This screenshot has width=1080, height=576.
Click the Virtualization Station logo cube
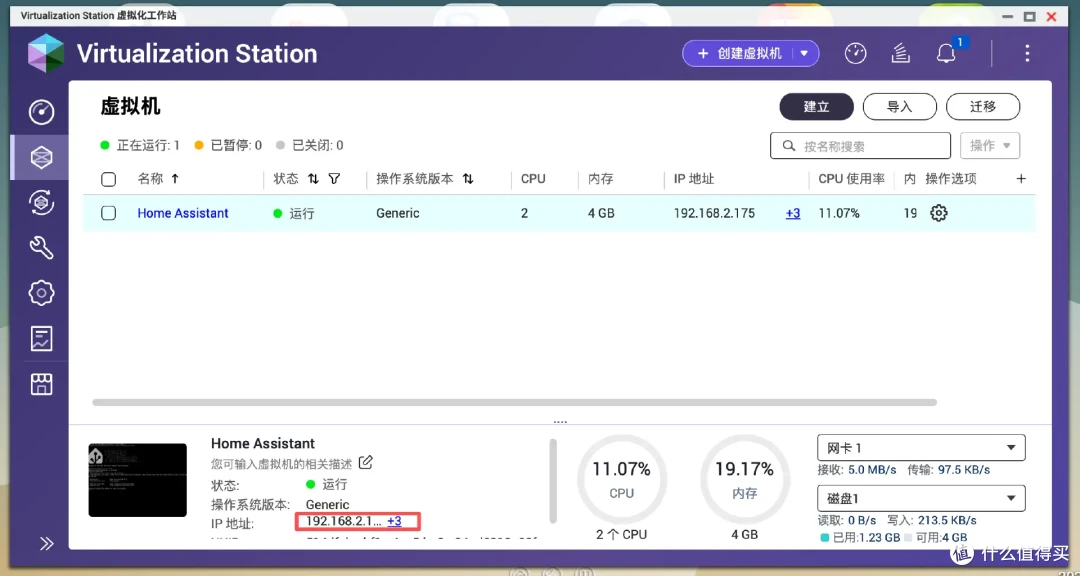coord(45,53)
